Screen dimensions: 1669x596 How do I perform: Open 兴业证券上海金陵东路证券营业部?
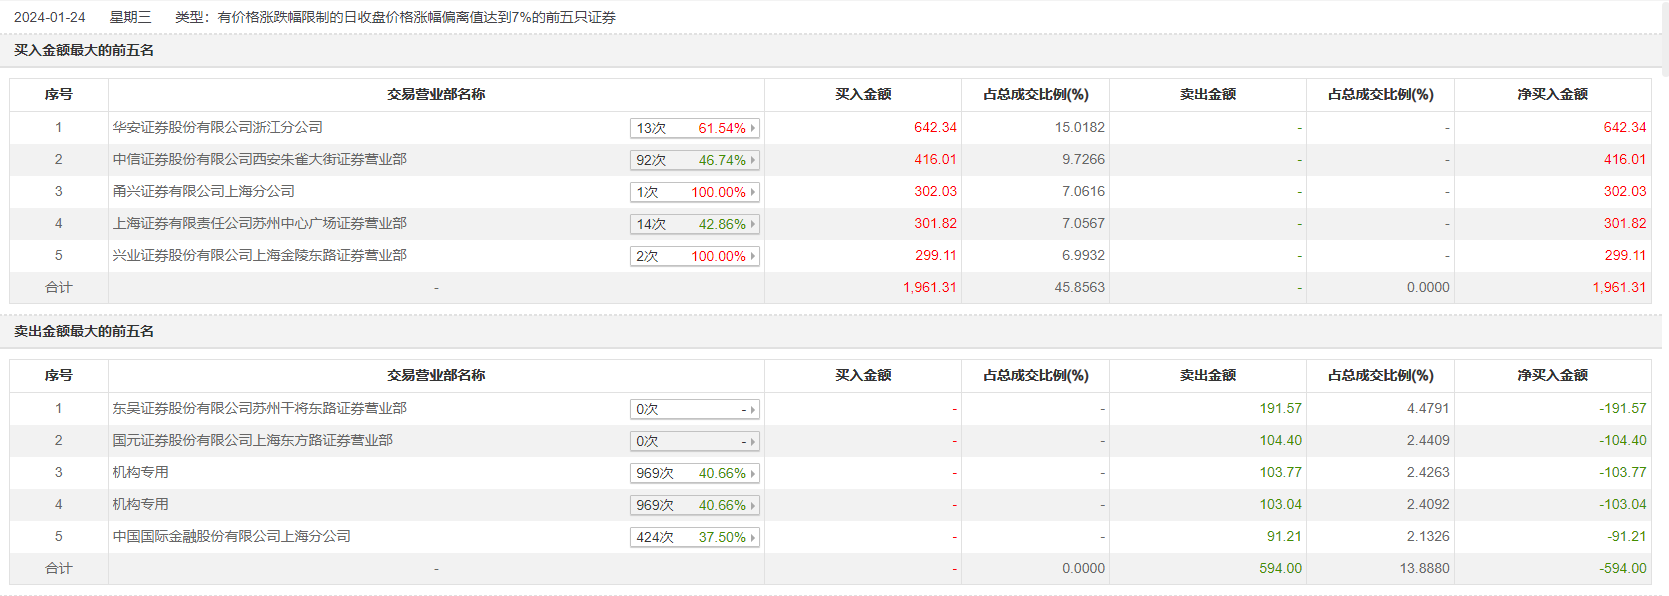tap(259, 256)
